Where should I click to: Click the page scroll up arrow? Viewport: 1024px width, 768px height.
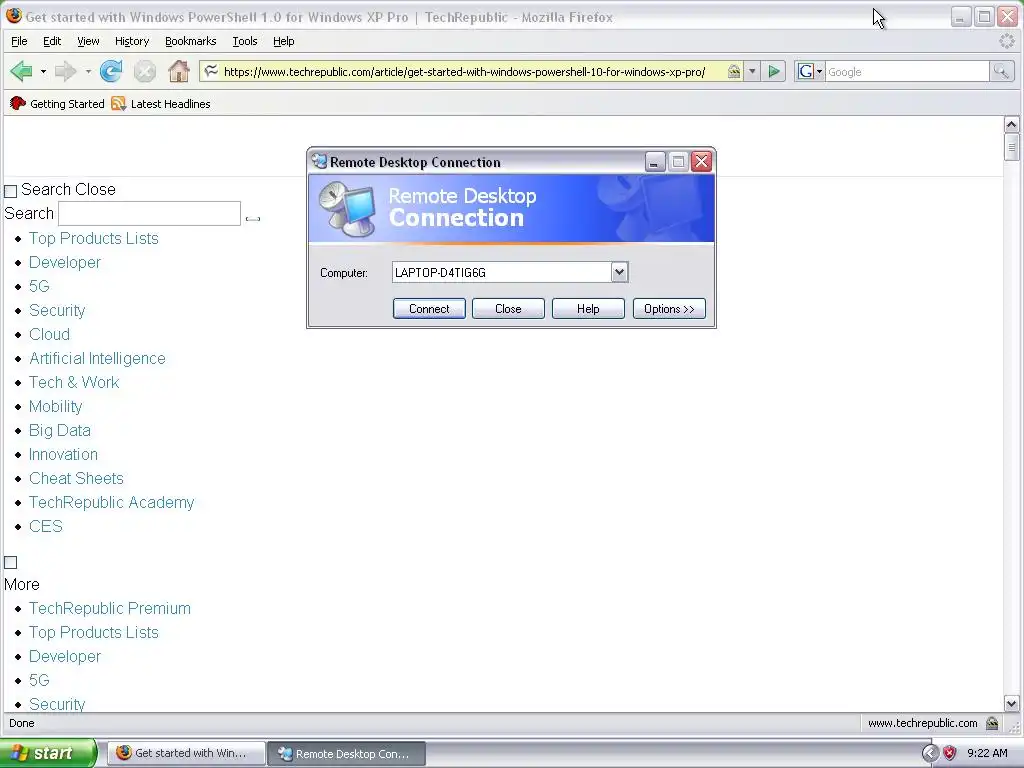click(1011, 124)
